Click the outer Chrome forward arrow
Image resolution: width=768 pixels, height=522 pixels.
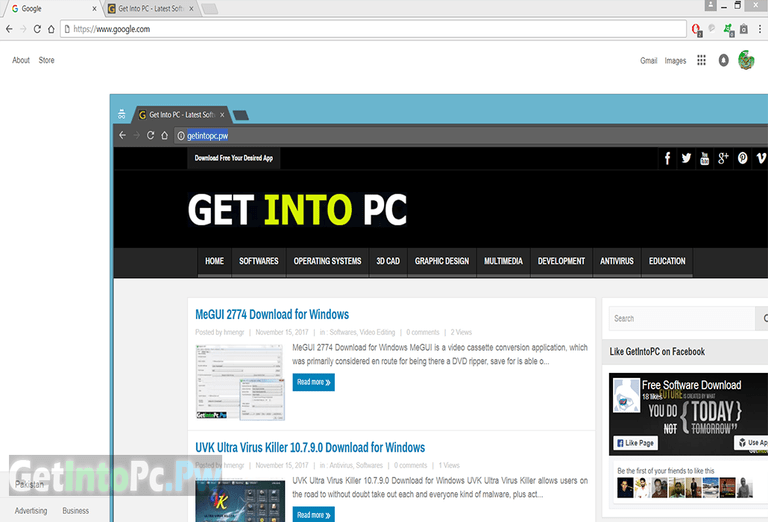(x=23, y=29)
